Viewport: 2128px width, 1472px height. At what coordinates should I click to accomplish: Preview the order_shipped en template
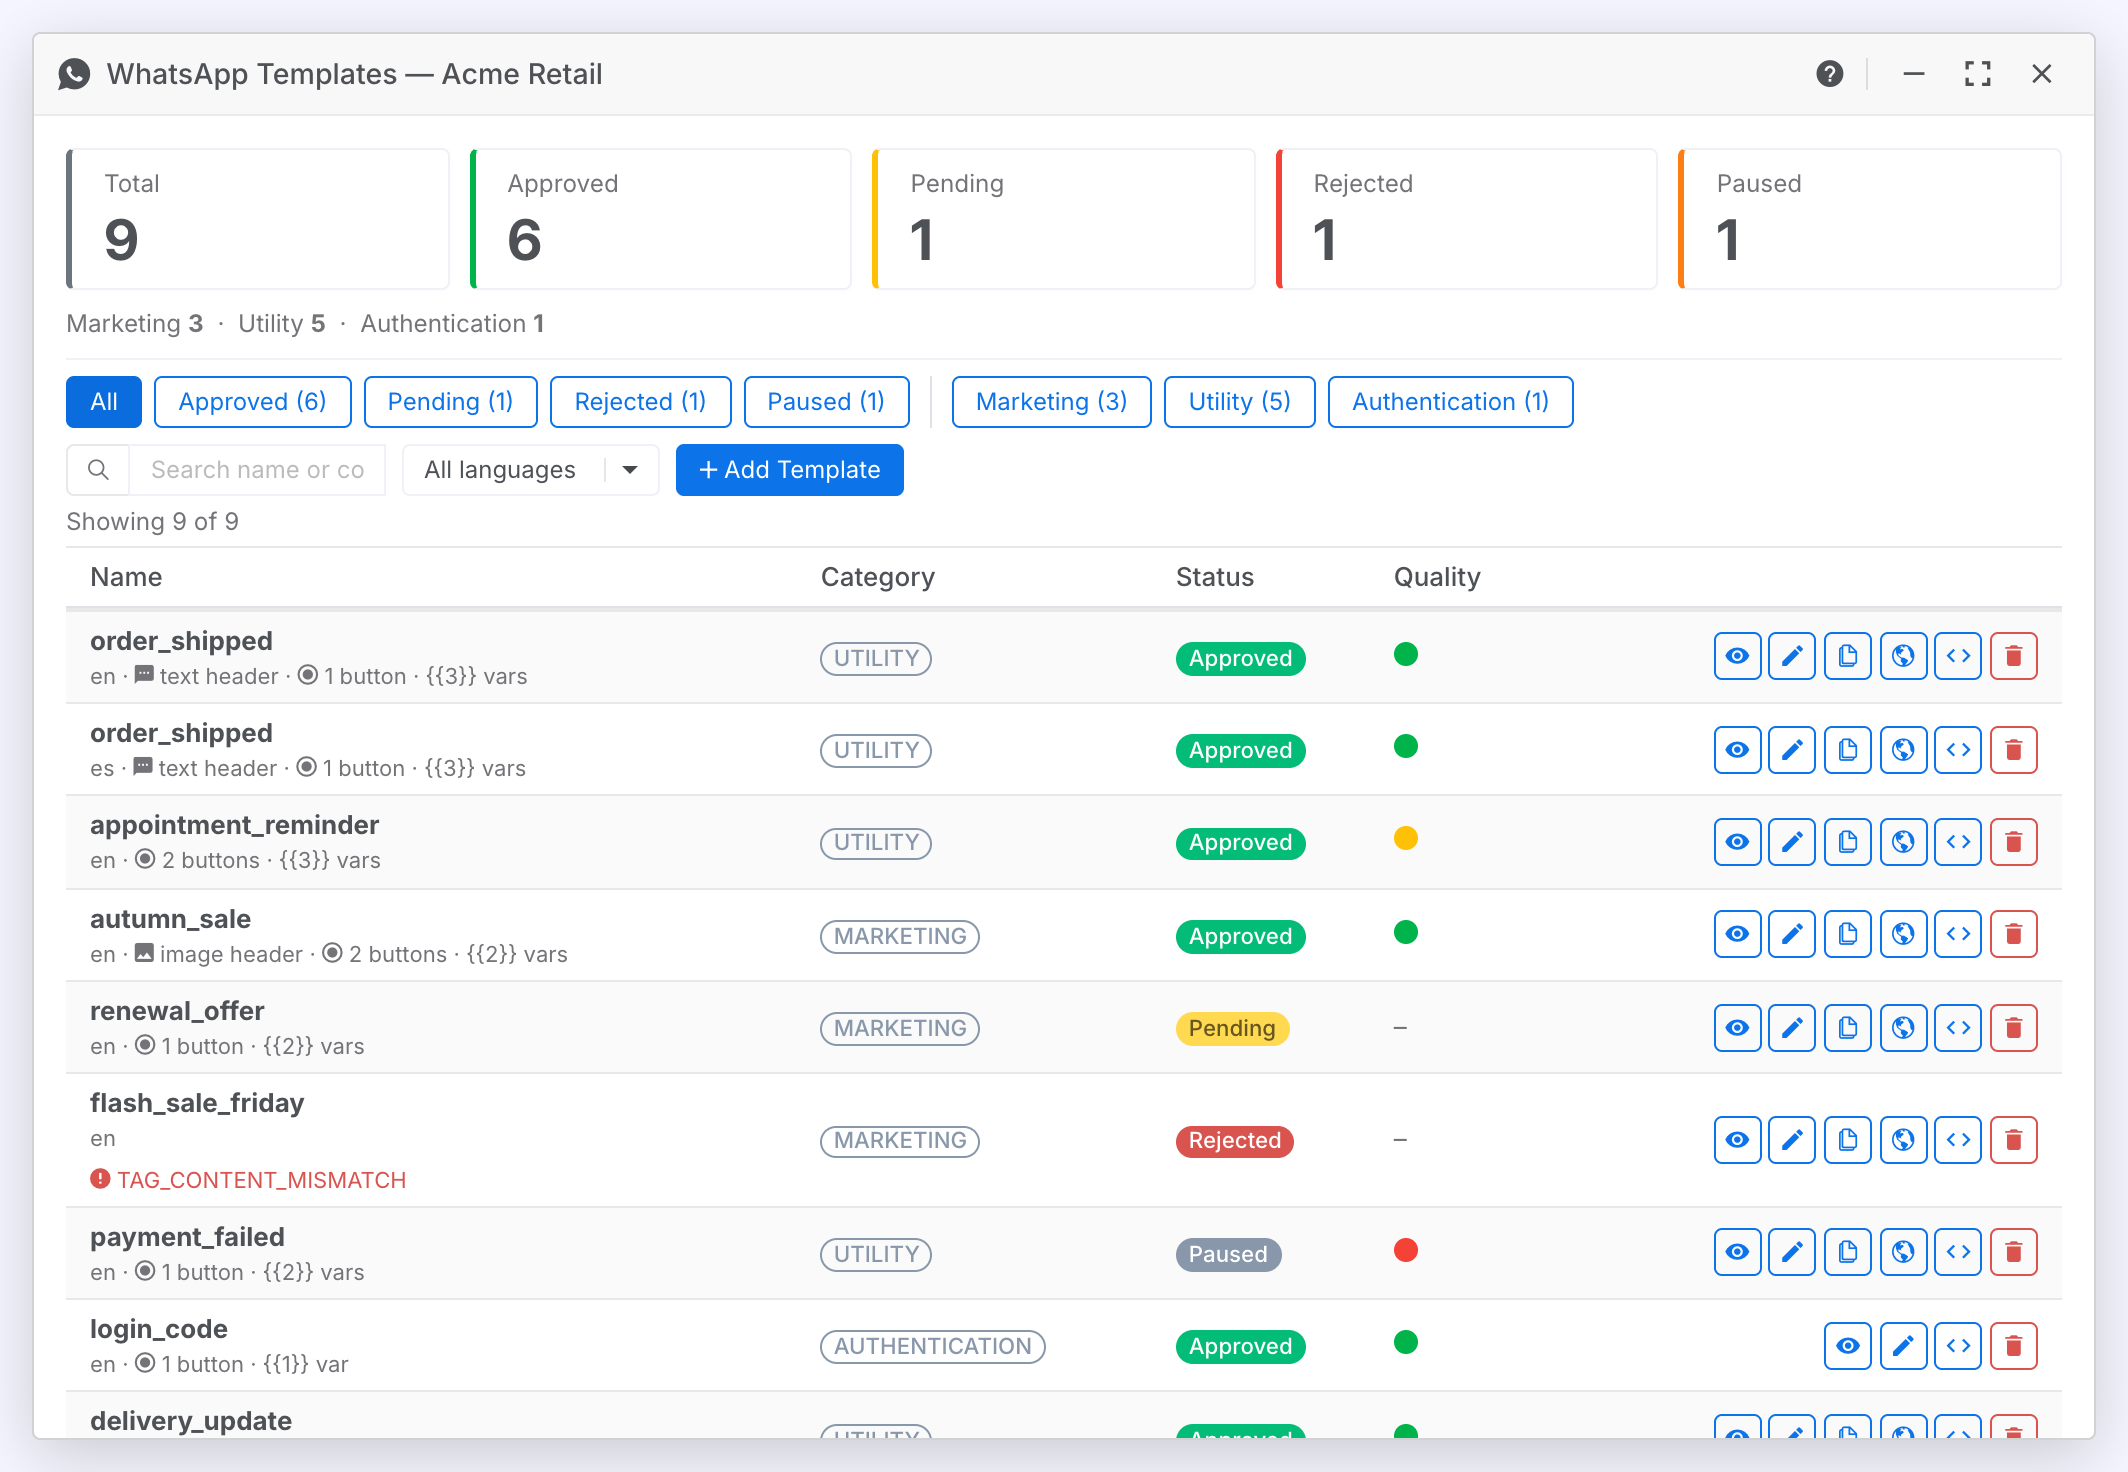click(x=1737, y=656)
